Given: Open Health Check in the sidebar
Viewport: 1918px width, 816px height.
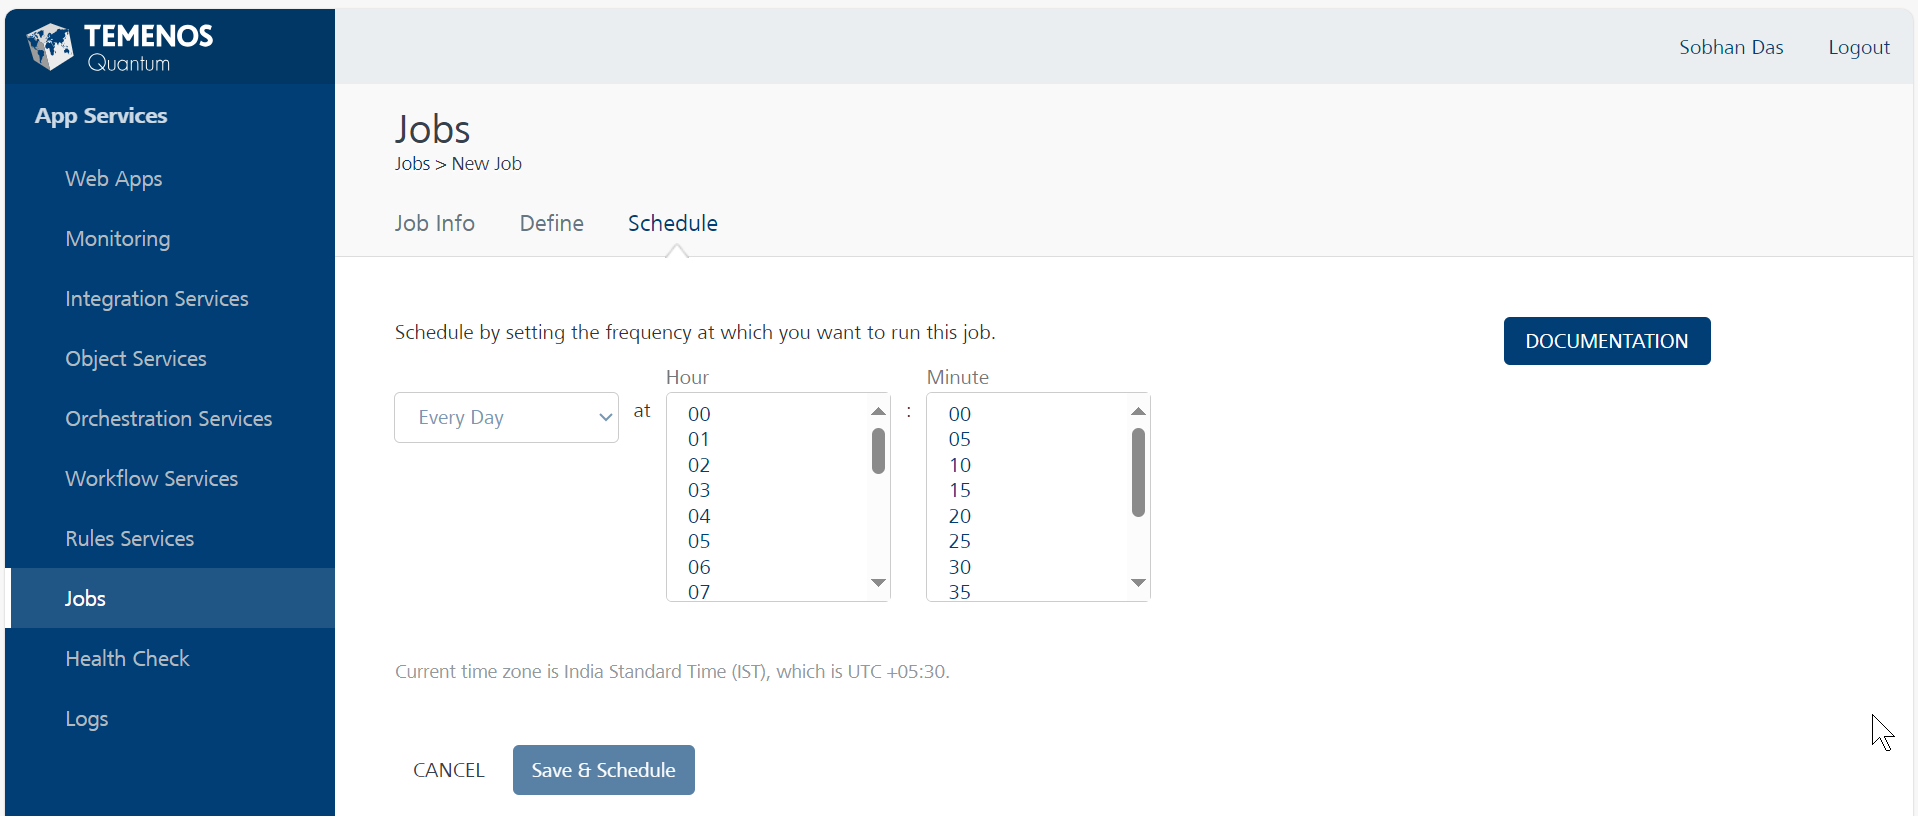Looking at the screenshot, I should point(127,658).
